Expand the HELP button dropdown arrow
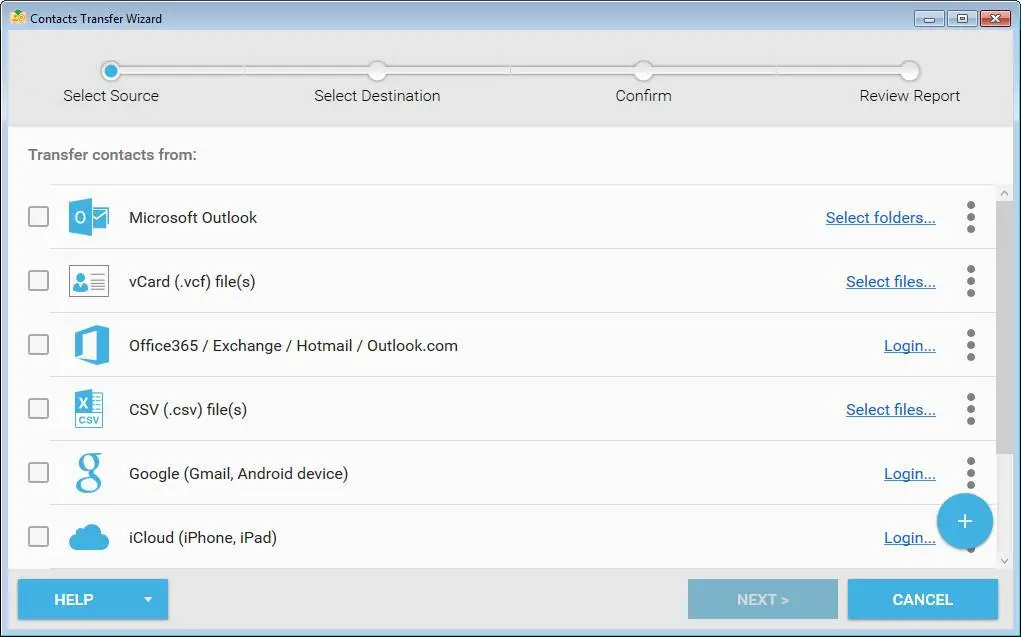 [x=148, y=599]
